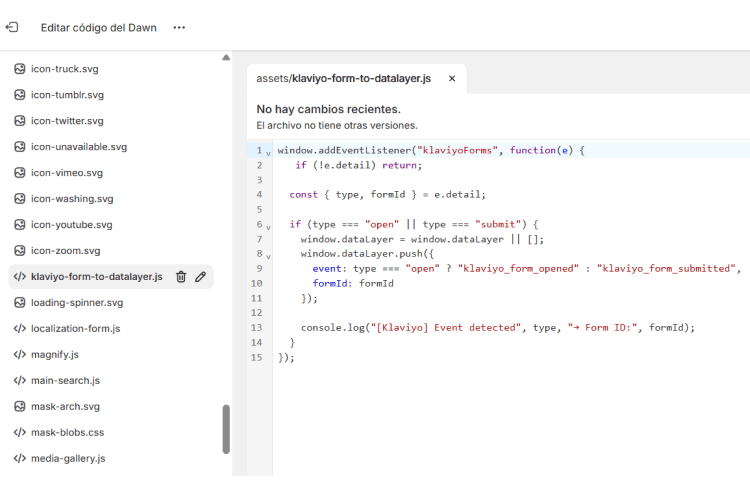Open the icon-tumblr.svg file
The height and width of the screenshot is (500, 750).
click(67, 95)
